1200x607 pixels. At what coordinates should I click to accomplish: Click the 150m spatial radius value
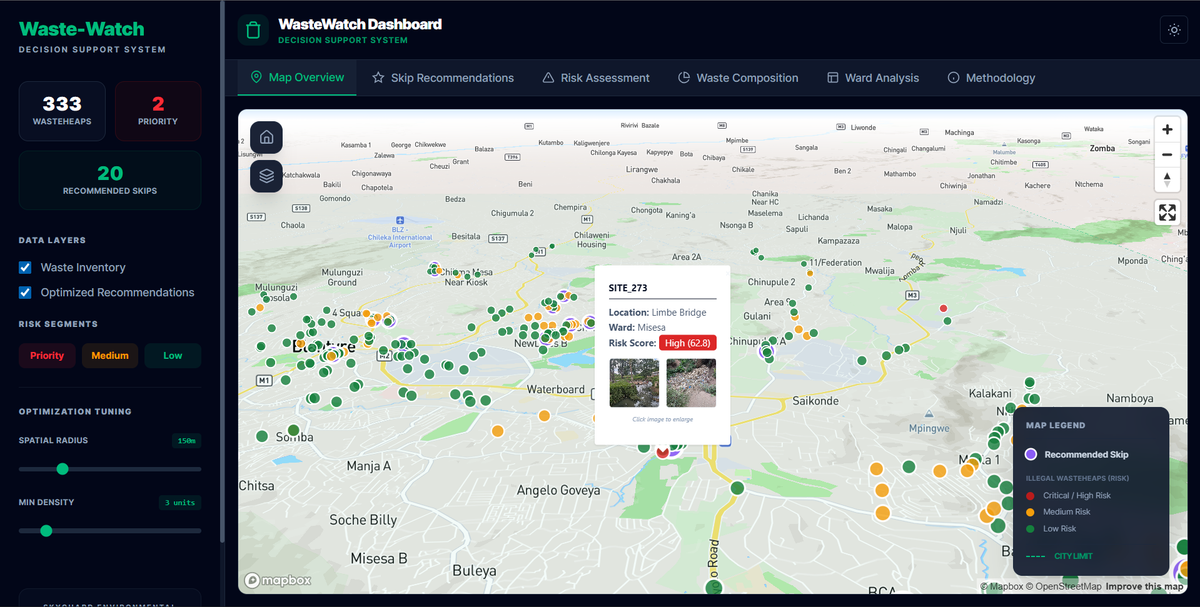coord(186,440)
